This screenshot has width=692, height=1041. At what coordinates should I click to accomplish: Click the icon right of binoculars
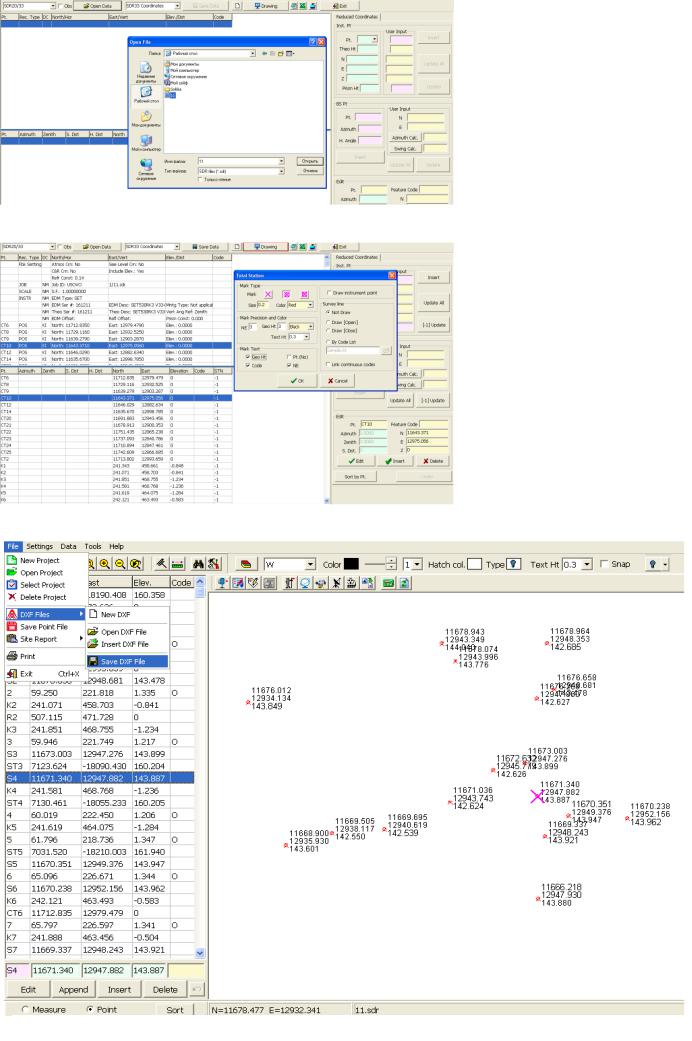(213, 564)
